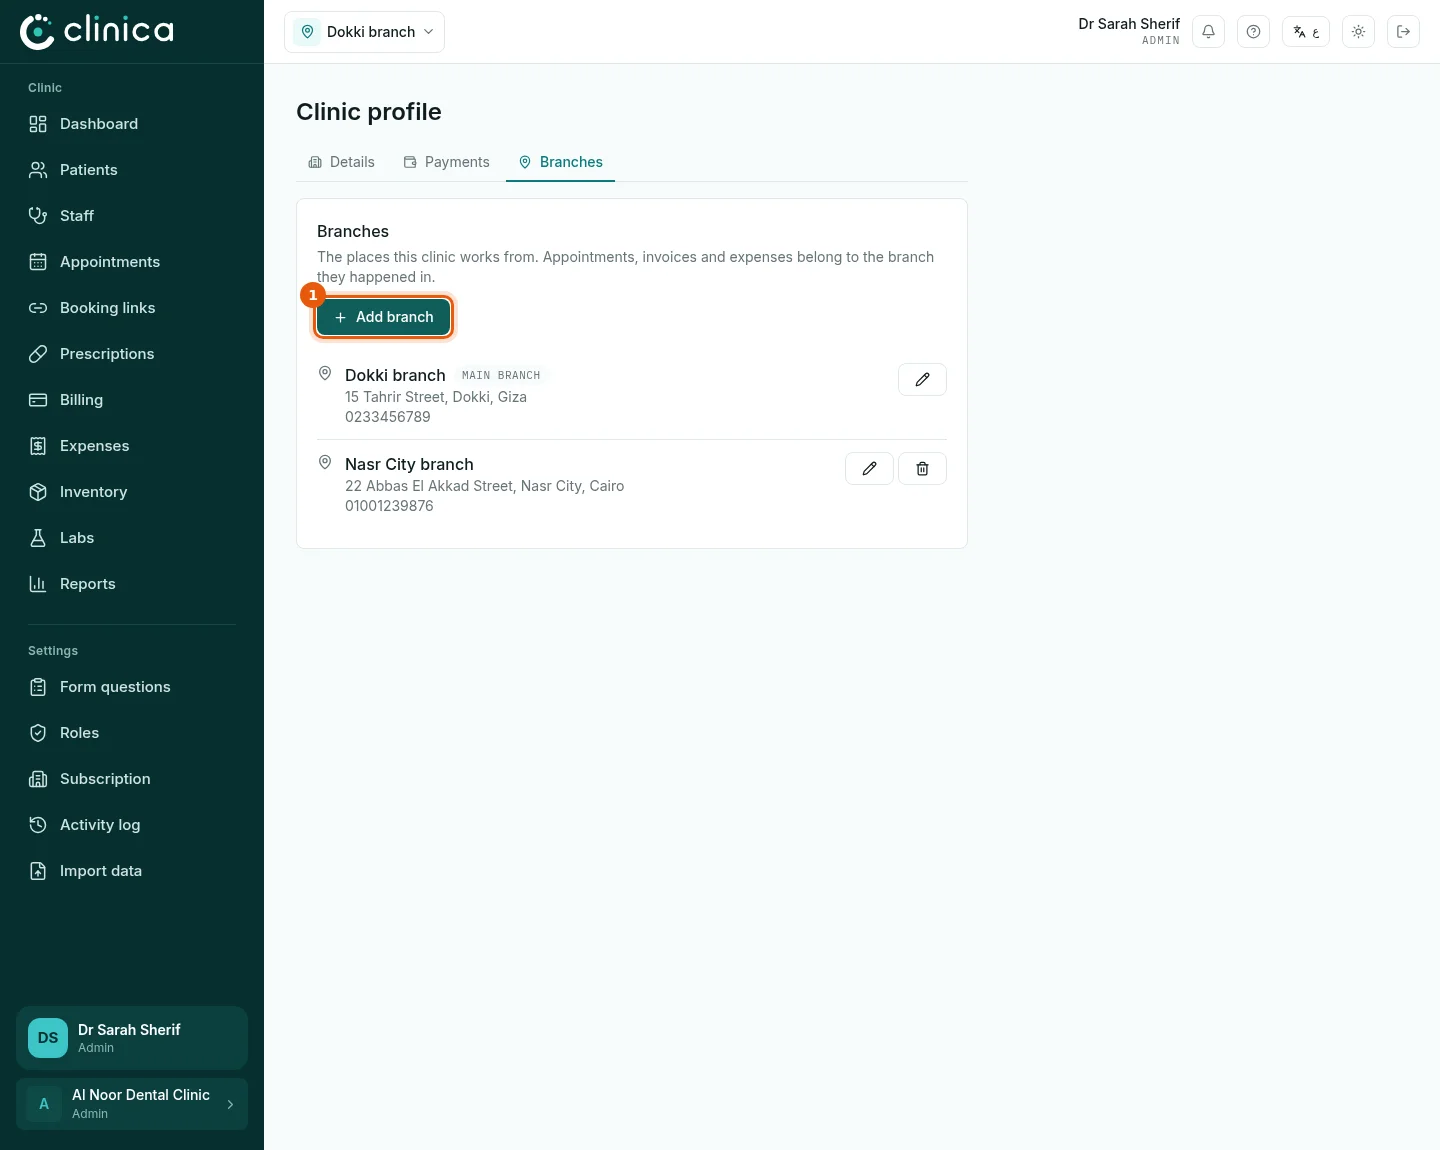Open Form questions settings
The image size is (1440, 1150).
pyautogui.click(x=132, y=687)
